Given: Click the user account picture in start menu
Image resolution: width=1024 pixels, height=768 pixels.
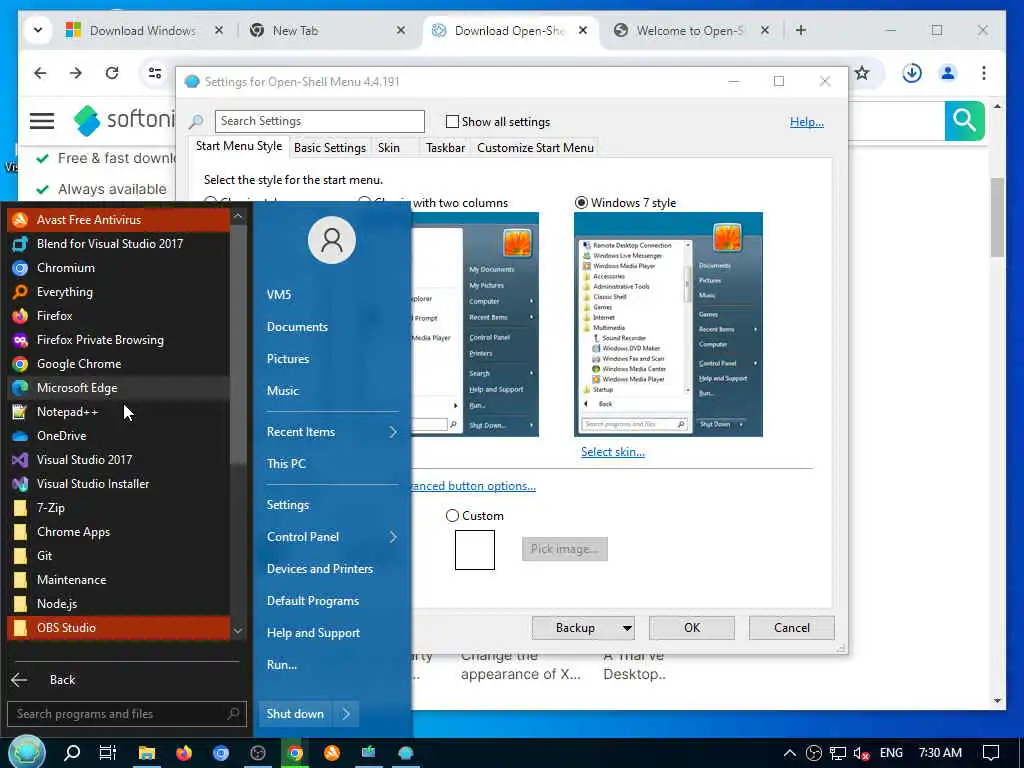Looking at the screenshot, I should click(x=332, y=240).
